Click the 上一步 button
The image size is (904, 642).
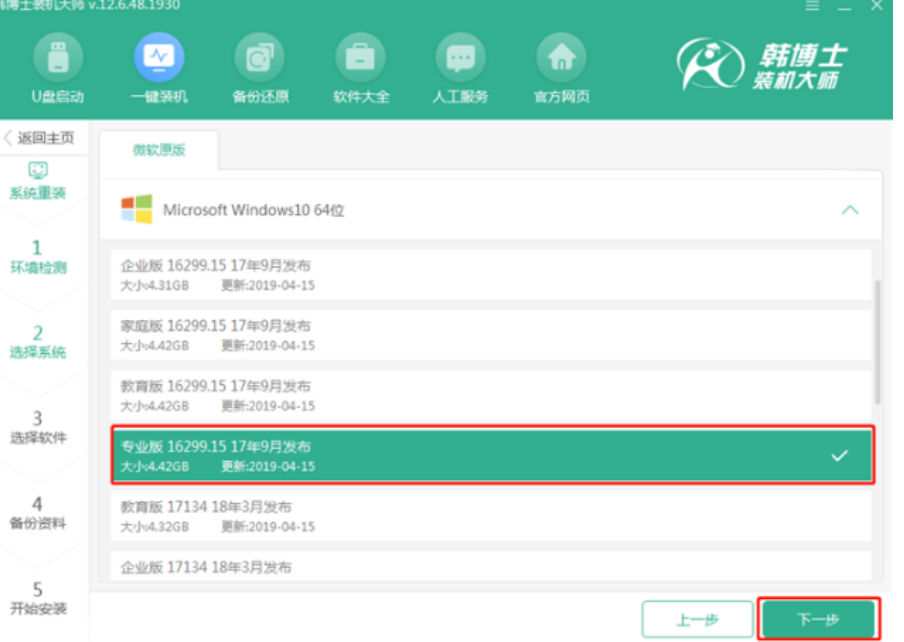(x=698, y=620)
